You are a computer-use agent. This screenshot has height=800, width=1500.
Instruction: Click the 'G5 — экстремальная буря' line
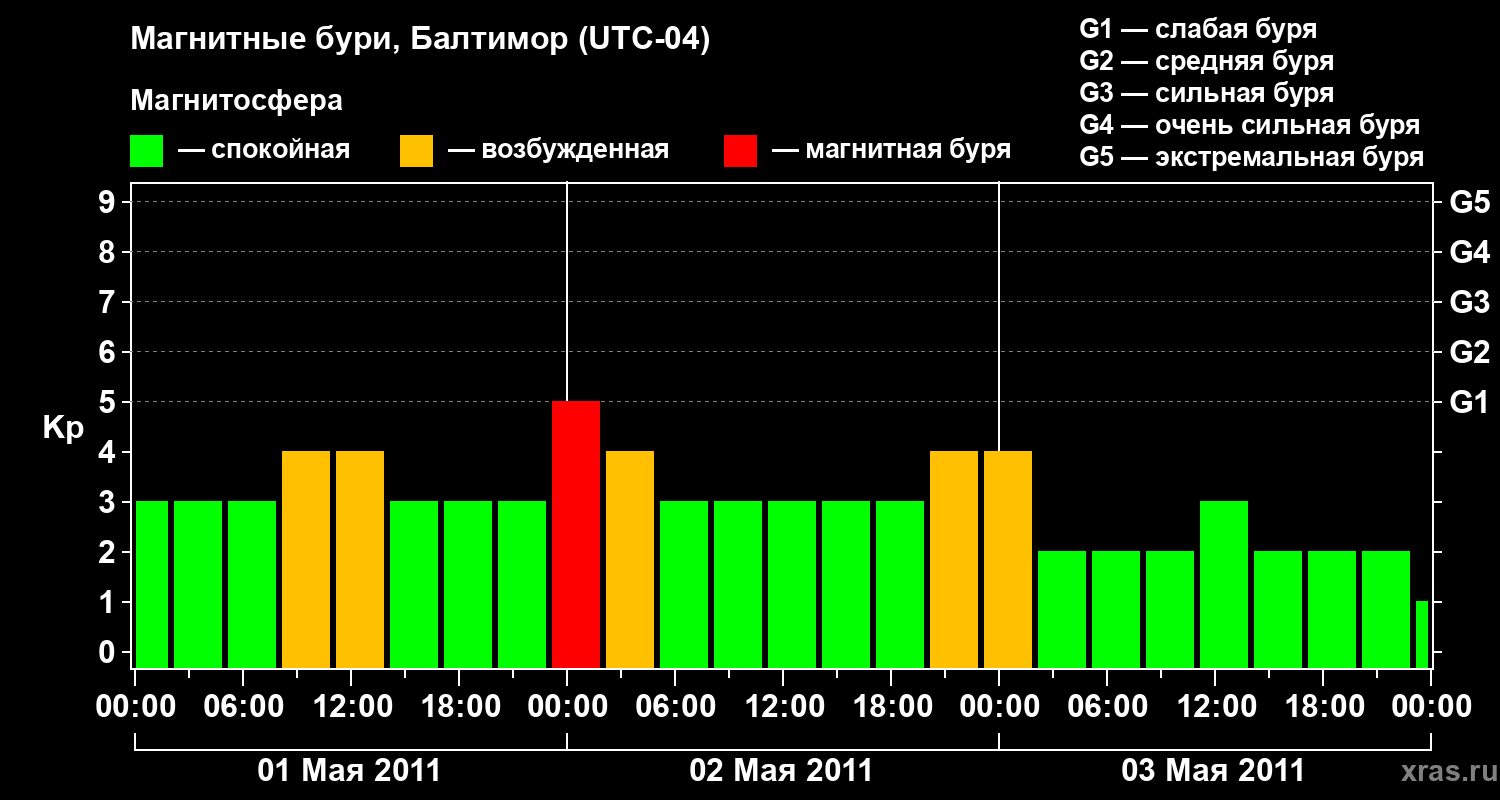pyautogui.click(x=1252, y=157)
